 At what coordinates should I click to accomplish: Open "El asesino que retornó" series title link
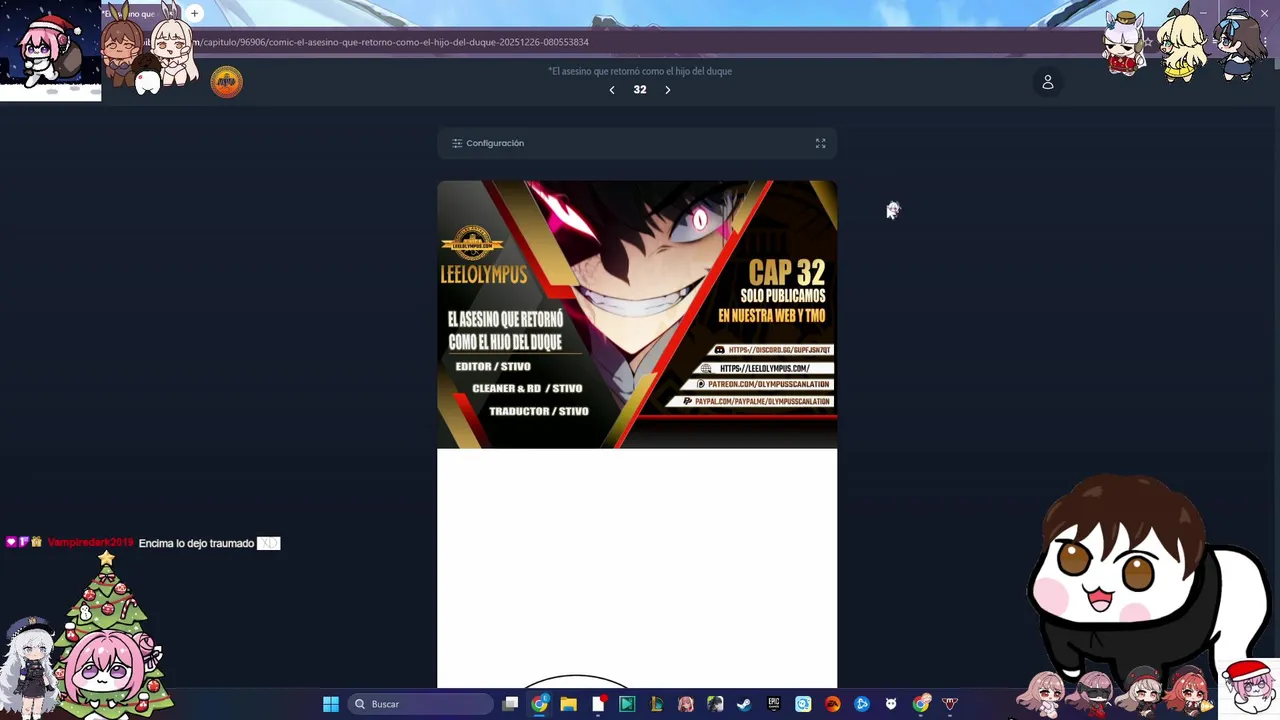[640, 71]
